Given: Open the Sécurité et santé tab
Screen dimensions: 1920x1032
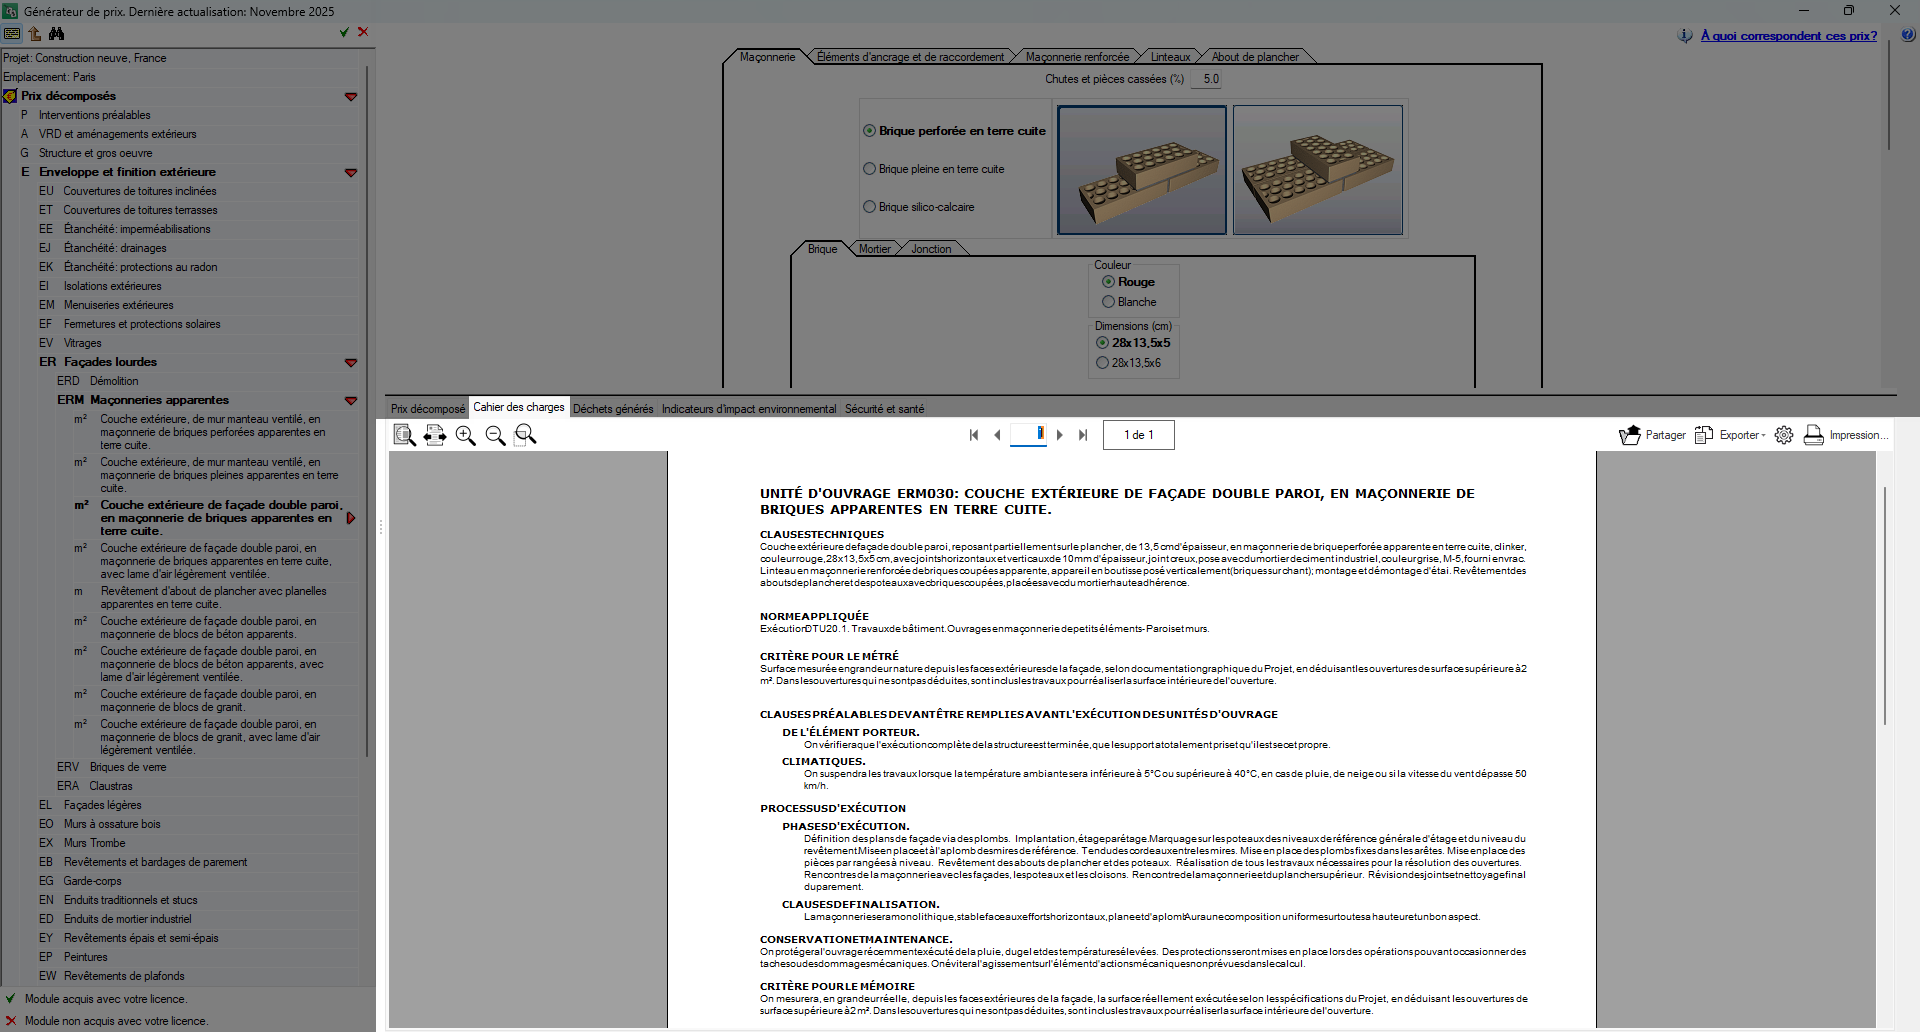Looking at the screenshot, I should coord(884,409).
